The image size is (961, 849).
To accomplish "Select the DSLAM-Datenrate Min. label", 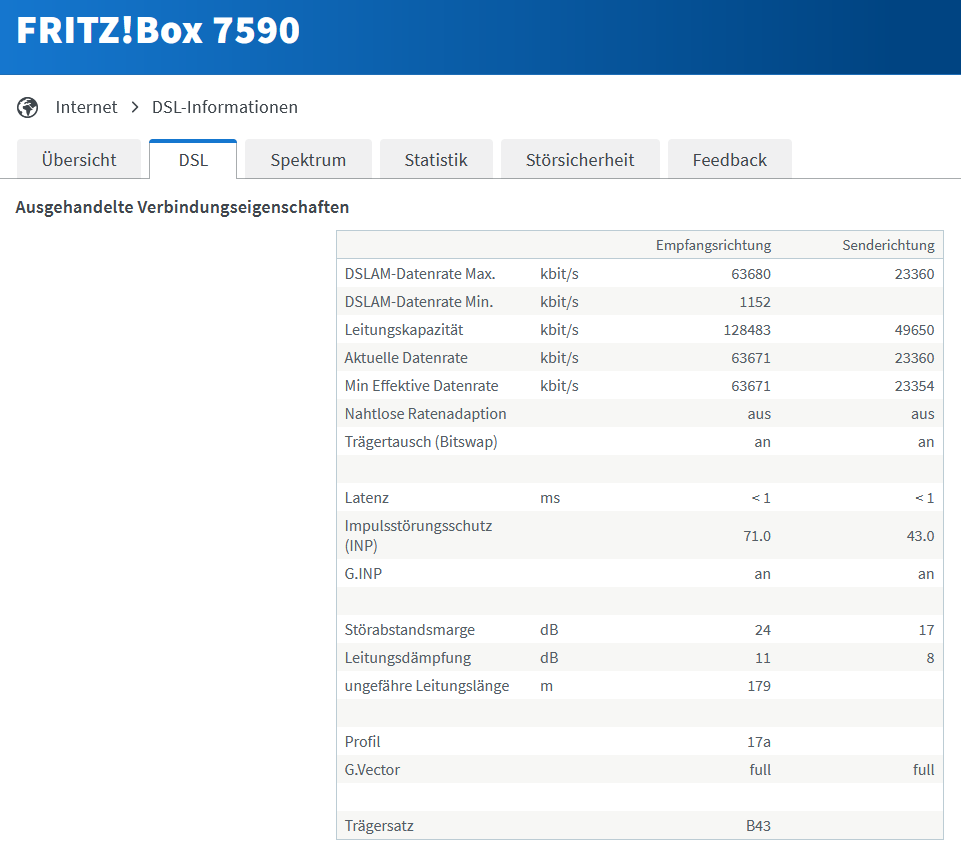I will pos(419,302).
